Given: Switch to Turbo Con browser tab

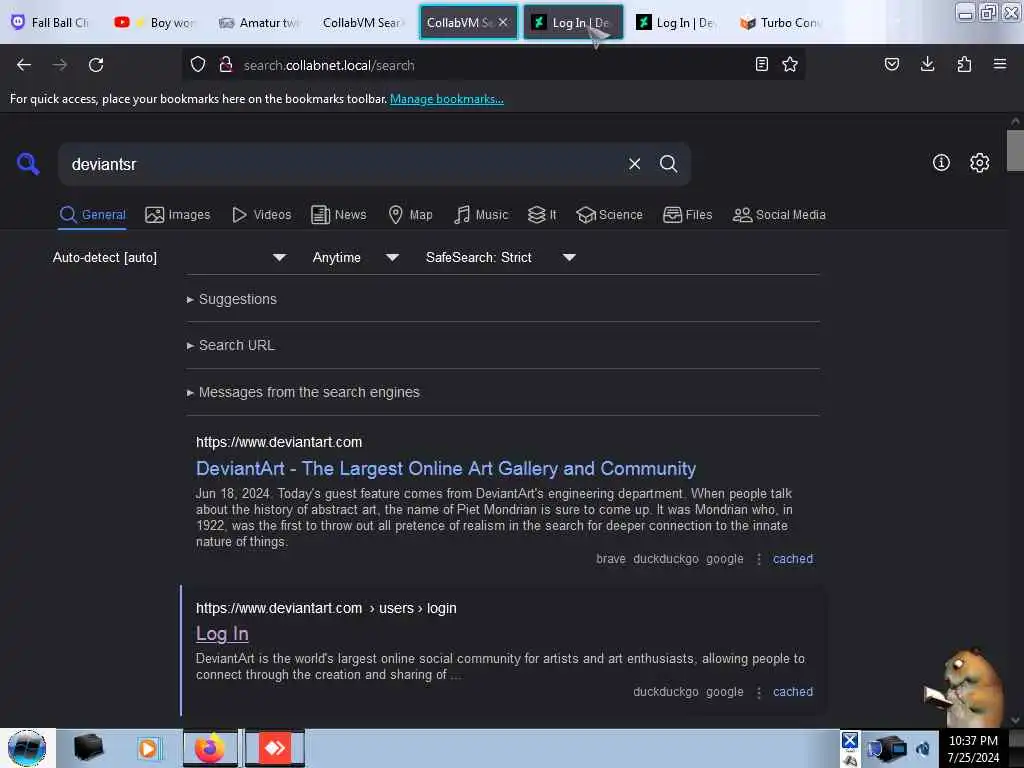Looking at the screenshot, I should [x=780, y=22].
